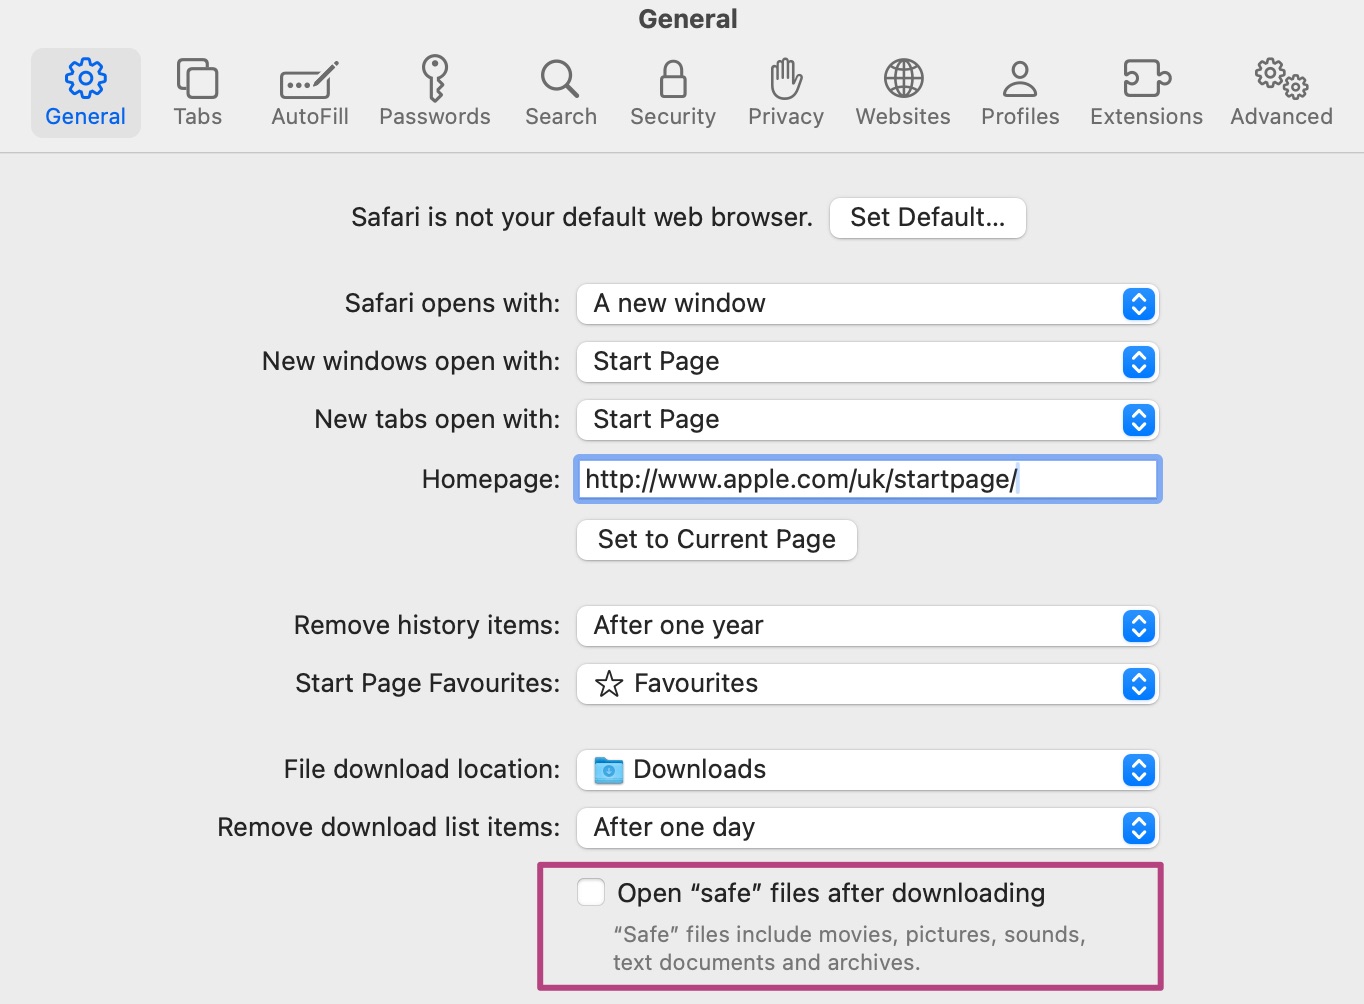Open the Tabs settings pane icon
This screenshot has height=1004, width=1364.
[x=197, y=79]
